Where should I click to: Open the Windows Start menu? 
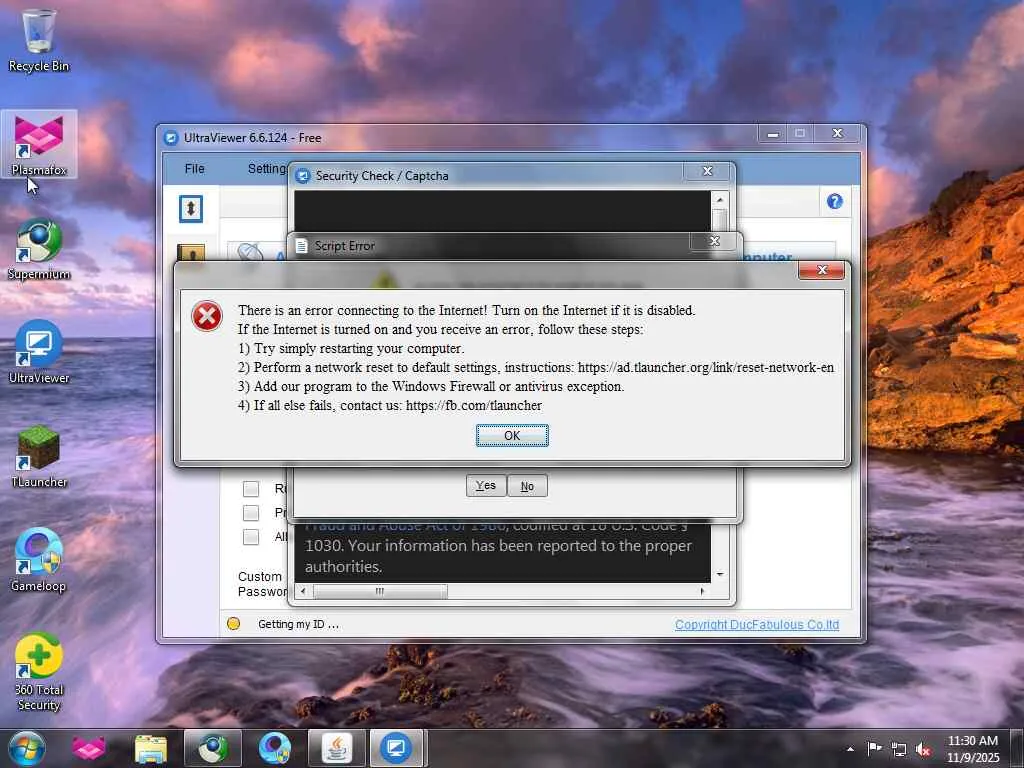point(27,748)
